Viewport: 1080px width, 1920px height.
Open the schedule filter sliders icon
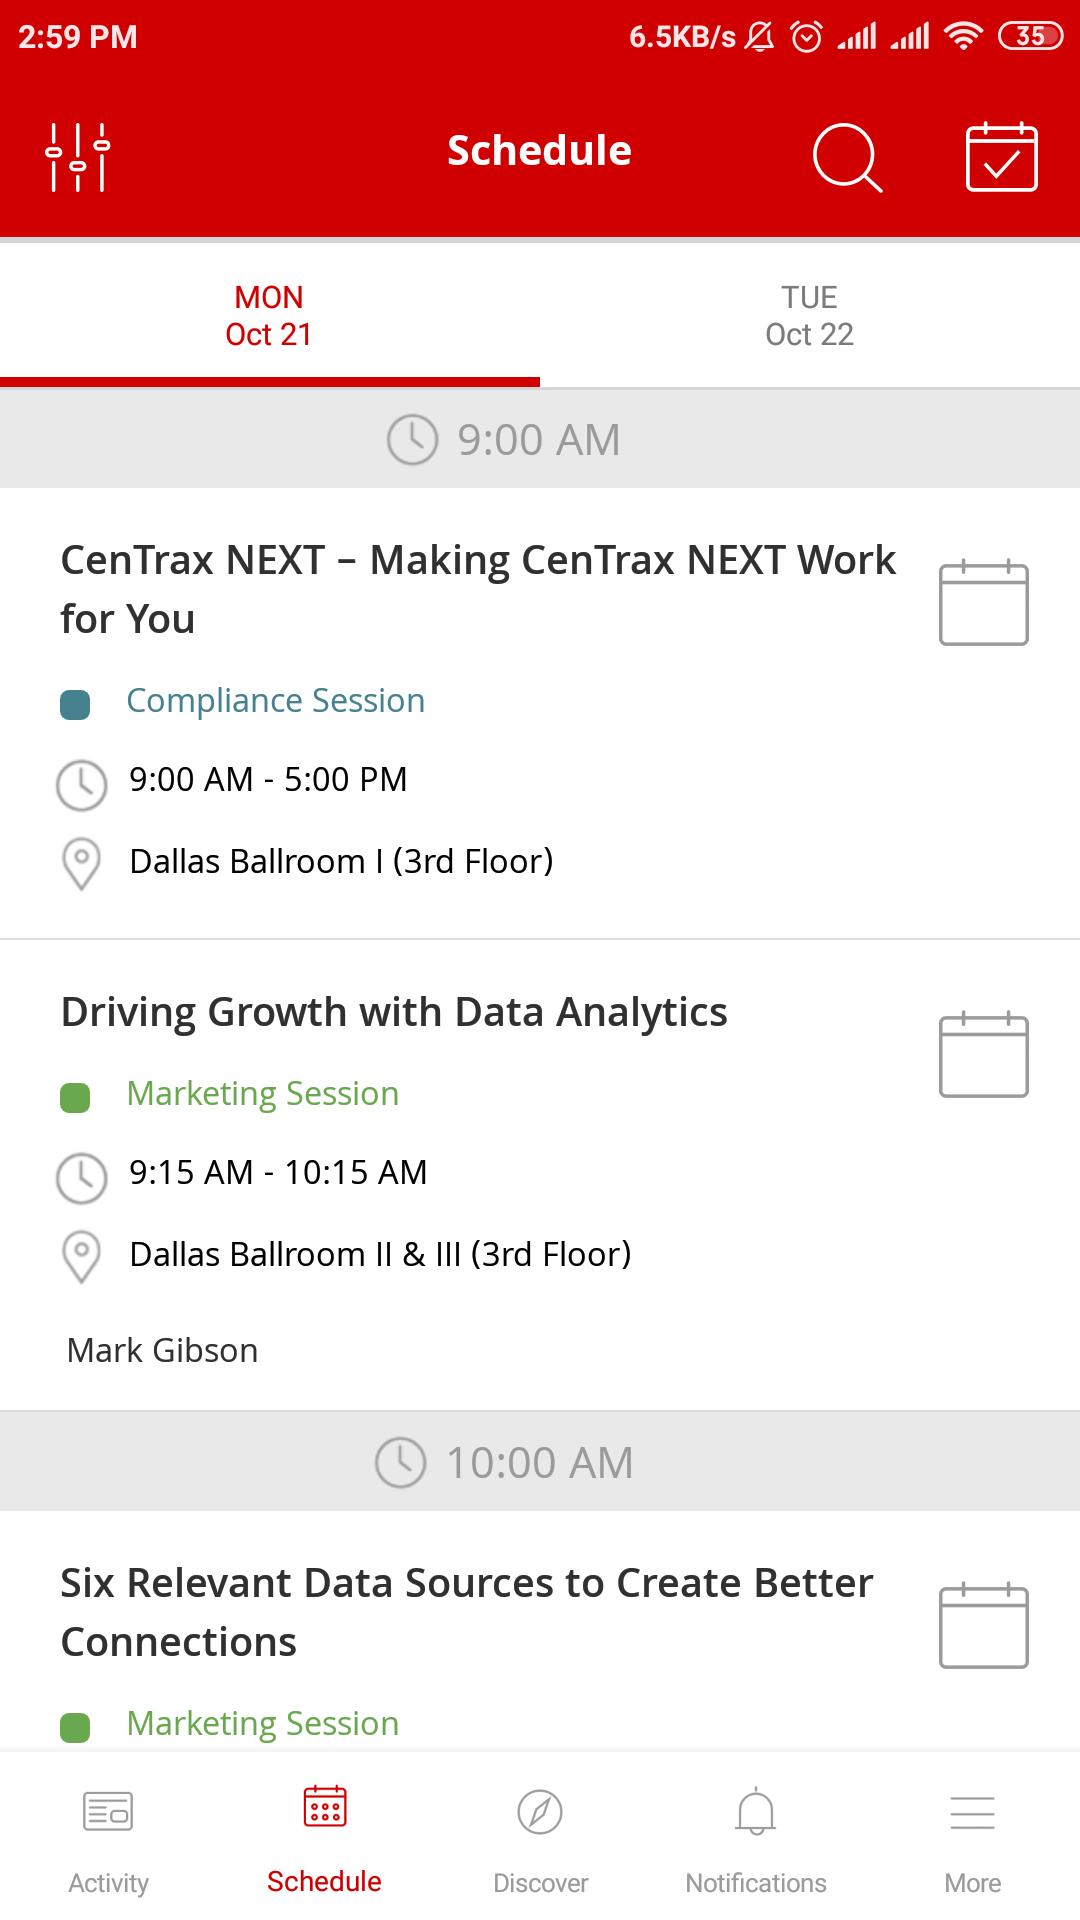78,156
